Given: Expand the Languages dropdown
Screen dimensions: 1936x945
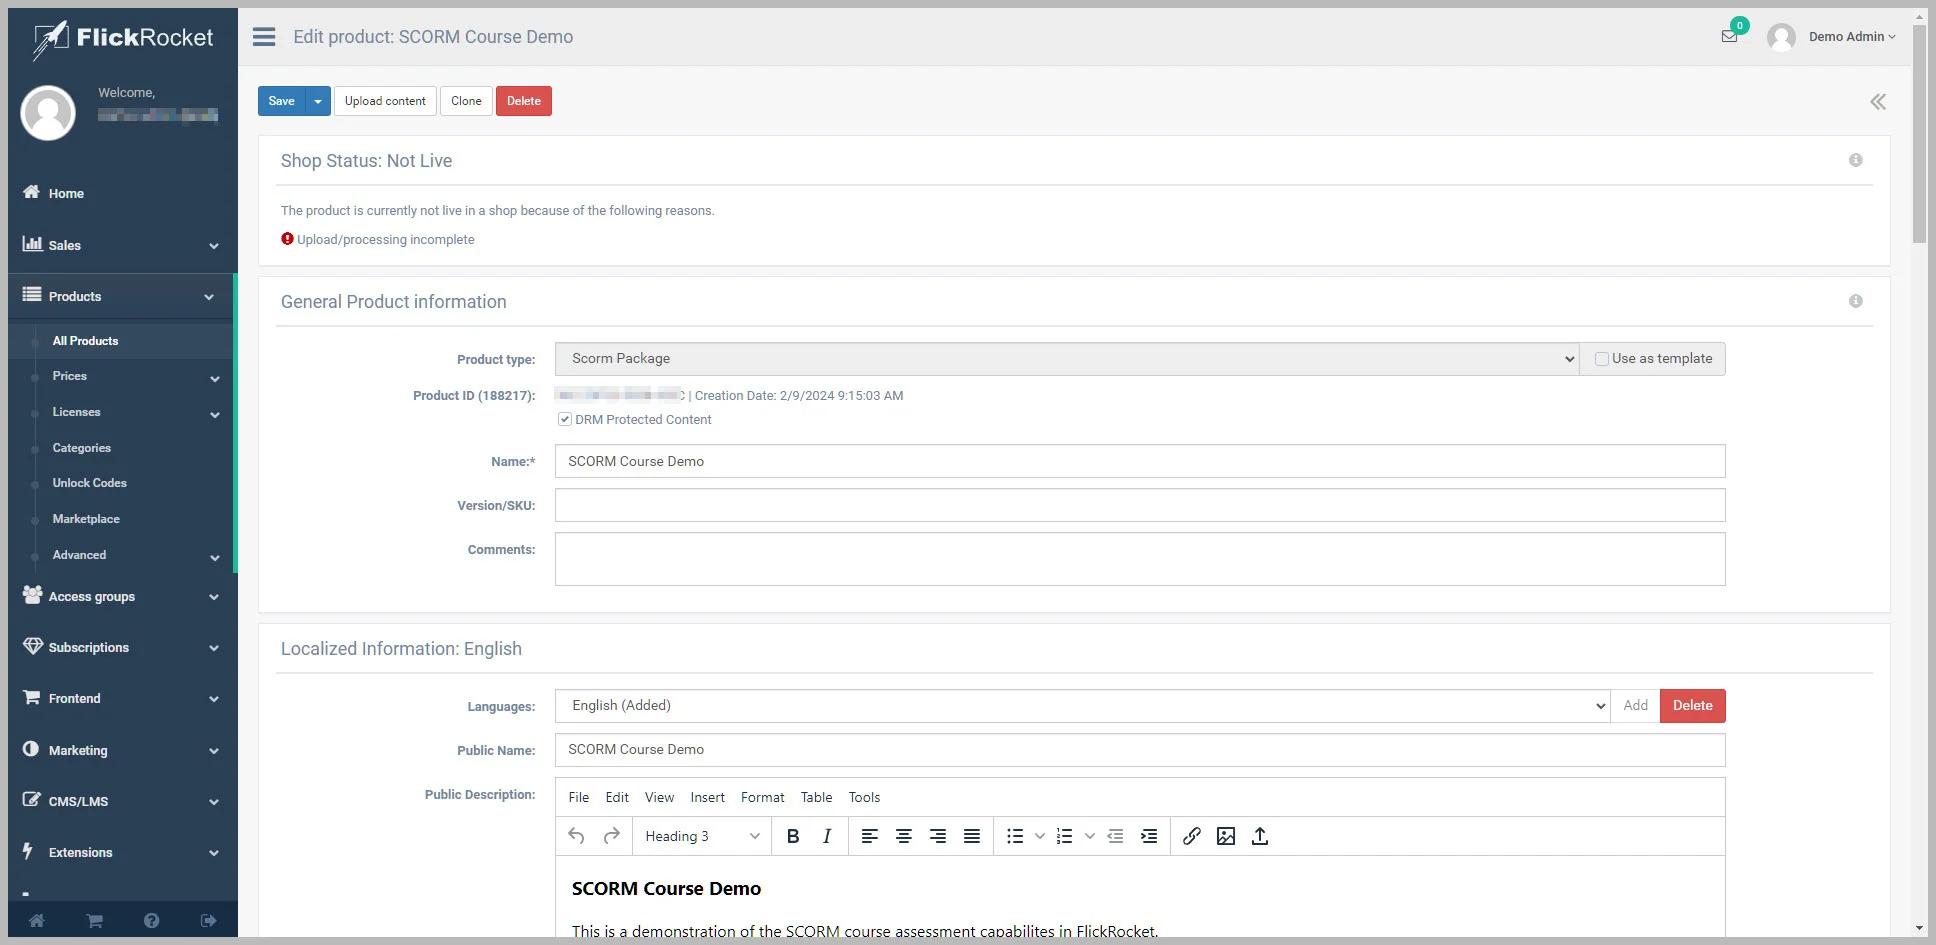Looking at the screenshot, I should tap(1082, 706).
